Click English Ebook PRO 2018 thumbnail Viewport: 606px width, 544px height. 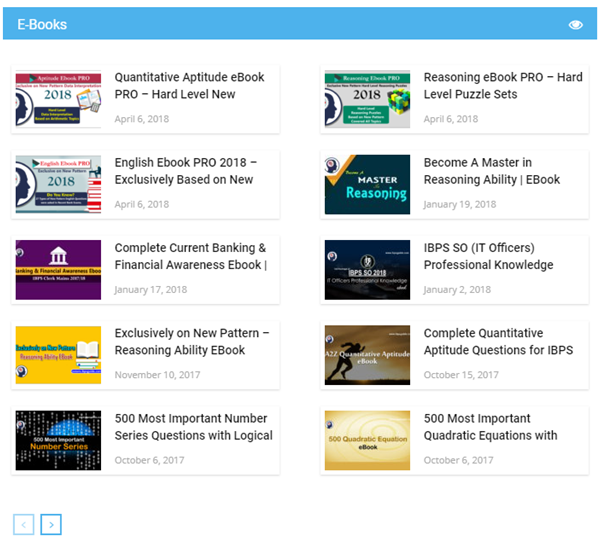pos(58,184)
